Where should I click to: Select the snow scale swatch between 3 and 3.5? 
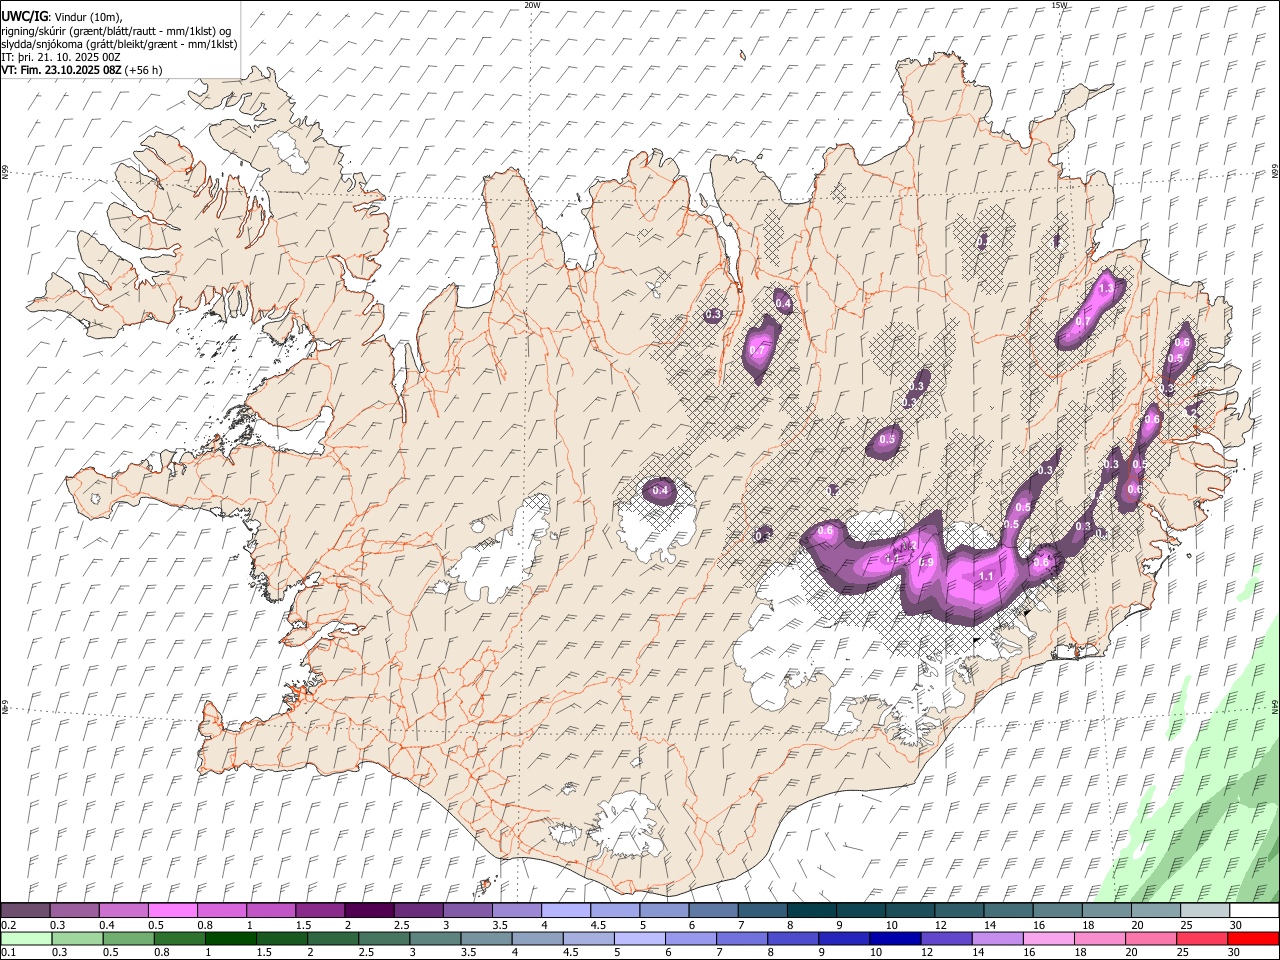click(468, 911)
